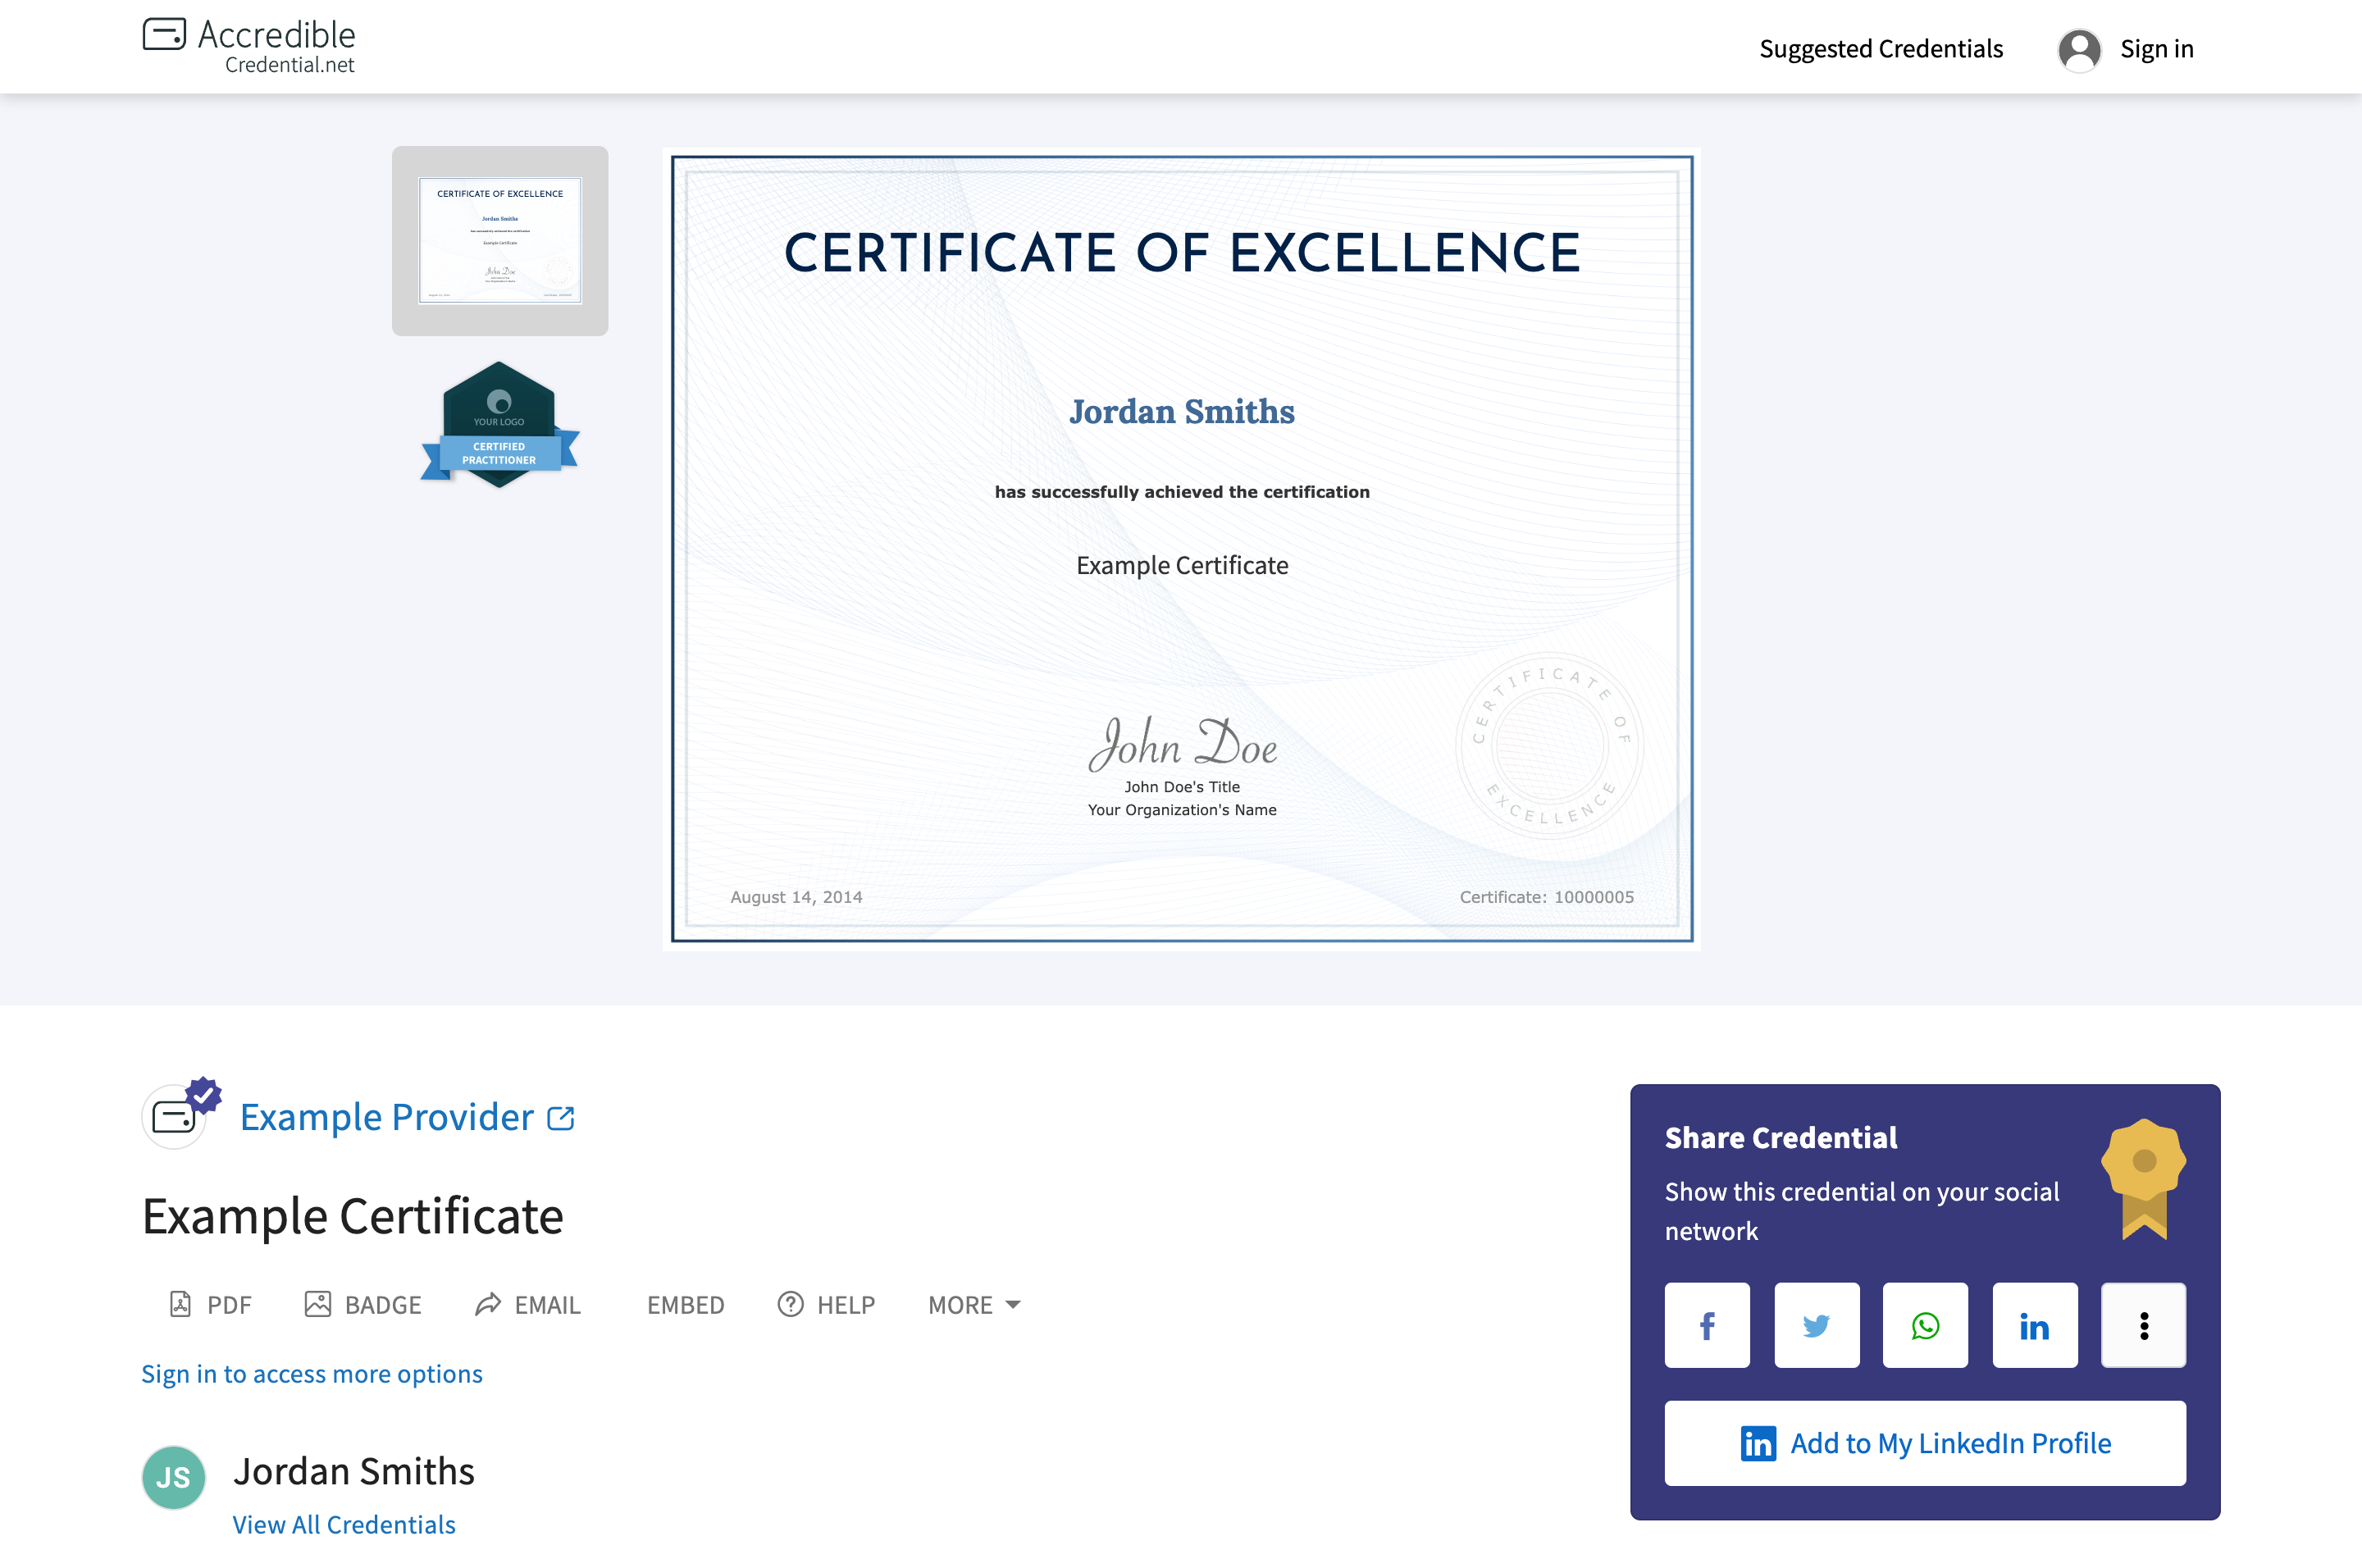This screenshot has width=2362, height=1568.
Task: Open Suggested Credentials
Action: (x=1881, y=48)
